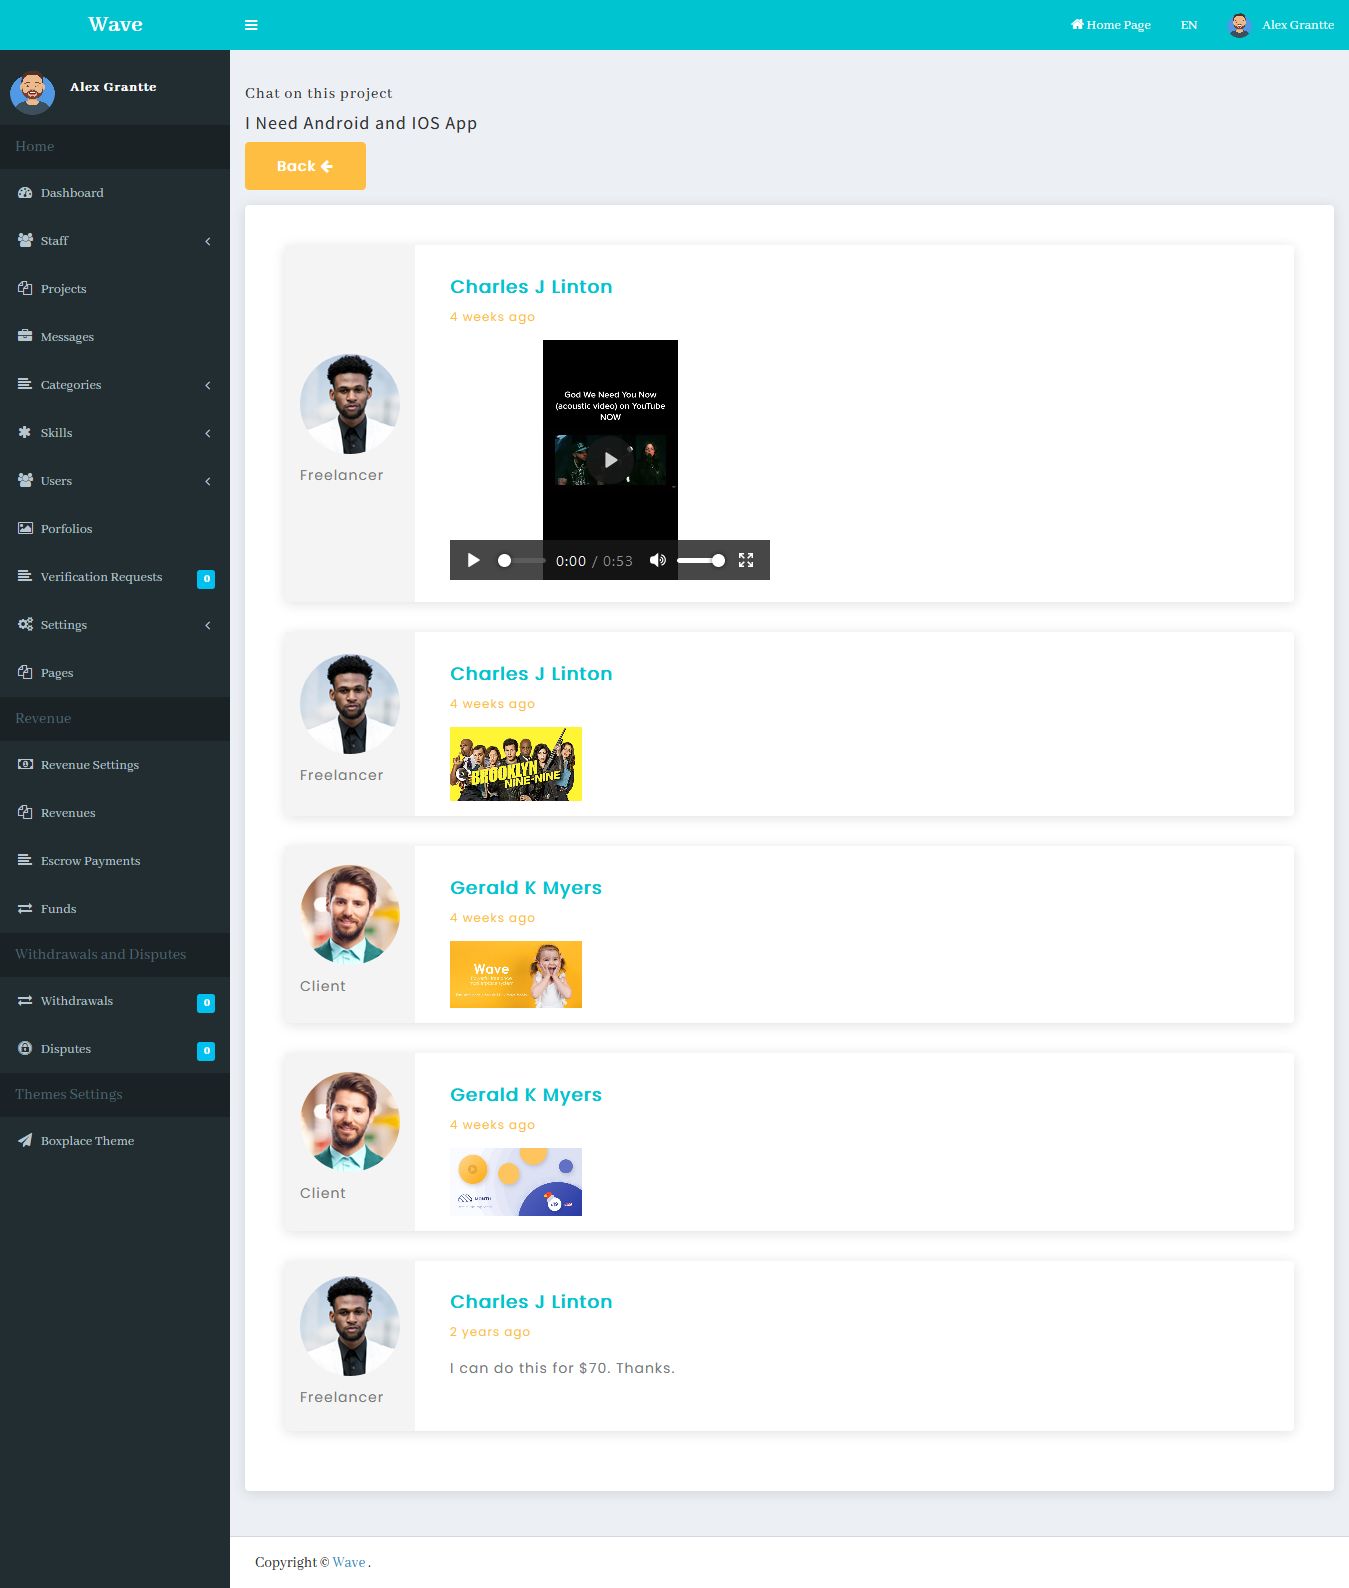
Task: Click message text 'I can do this for $70. Thanks.'
Action: click(562, 1368)
